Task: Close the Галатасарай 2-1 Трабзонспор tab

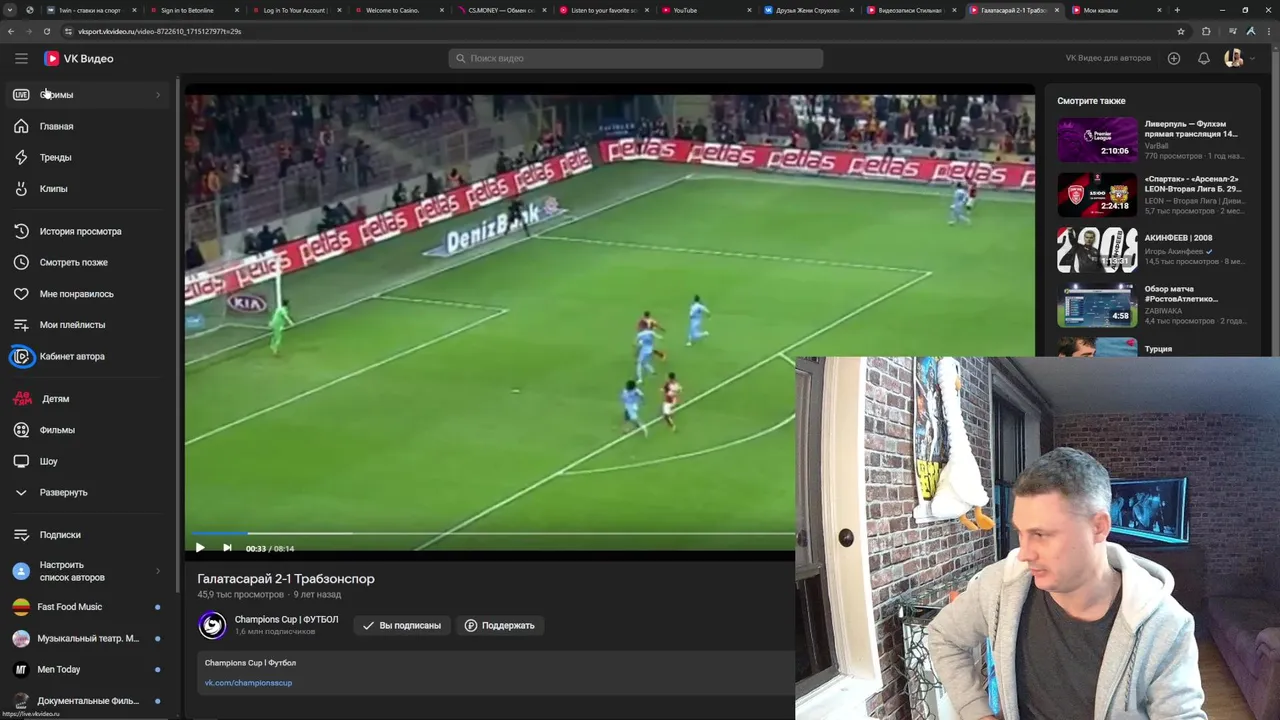Action: click(x=1057, y=10)
